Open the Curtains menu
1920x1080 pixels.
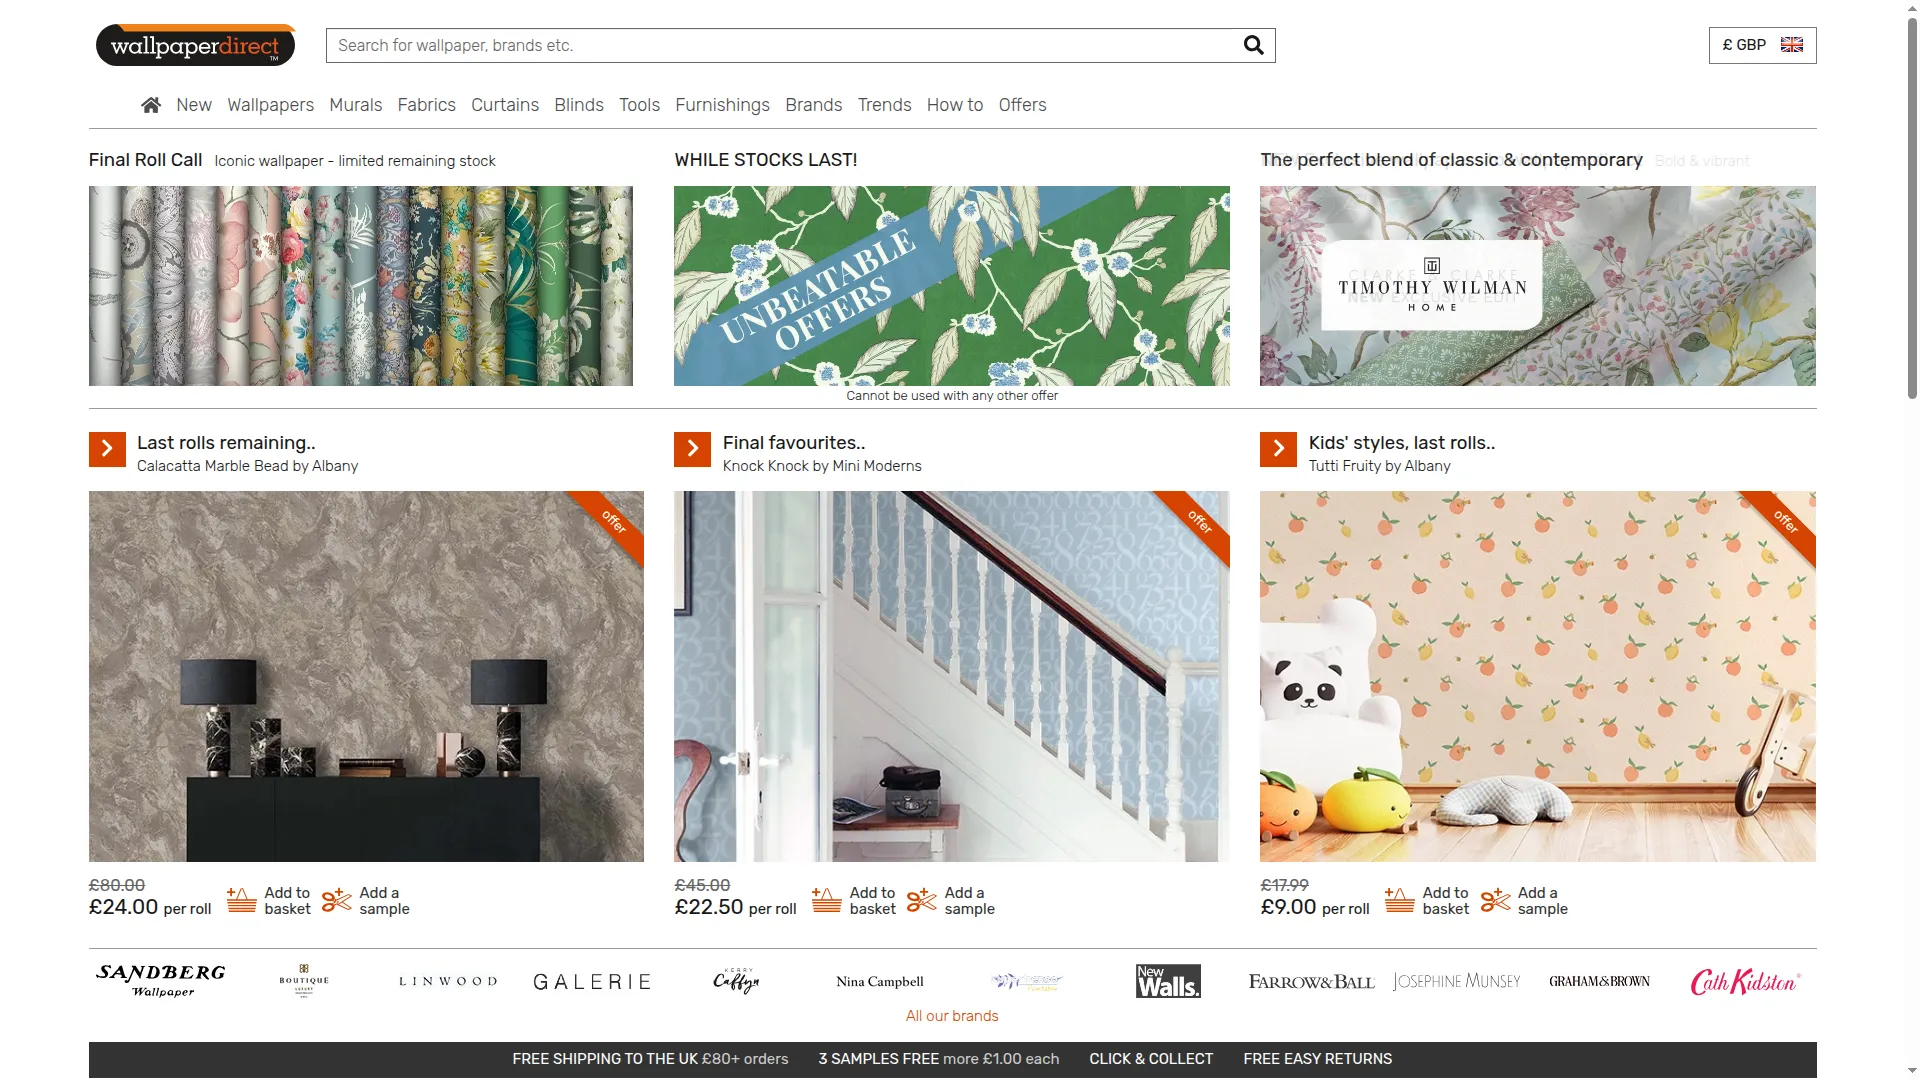[505, 105]
